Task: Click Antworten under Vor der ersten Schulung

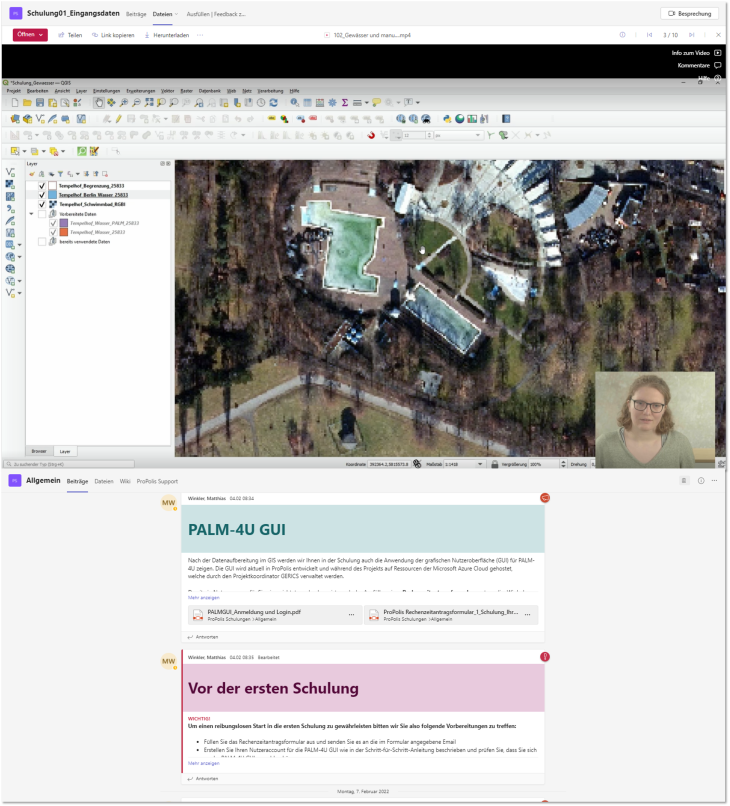Action: tap(203, 779)
